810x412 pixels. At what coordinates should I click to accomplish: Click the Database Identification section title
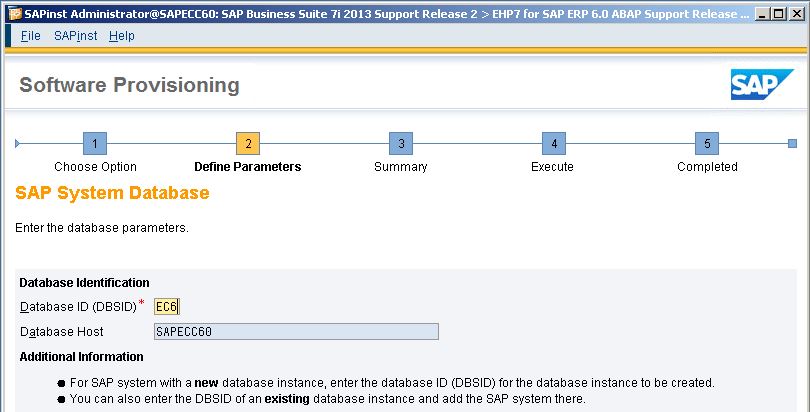pyautogui.click(x=84, y=282)
